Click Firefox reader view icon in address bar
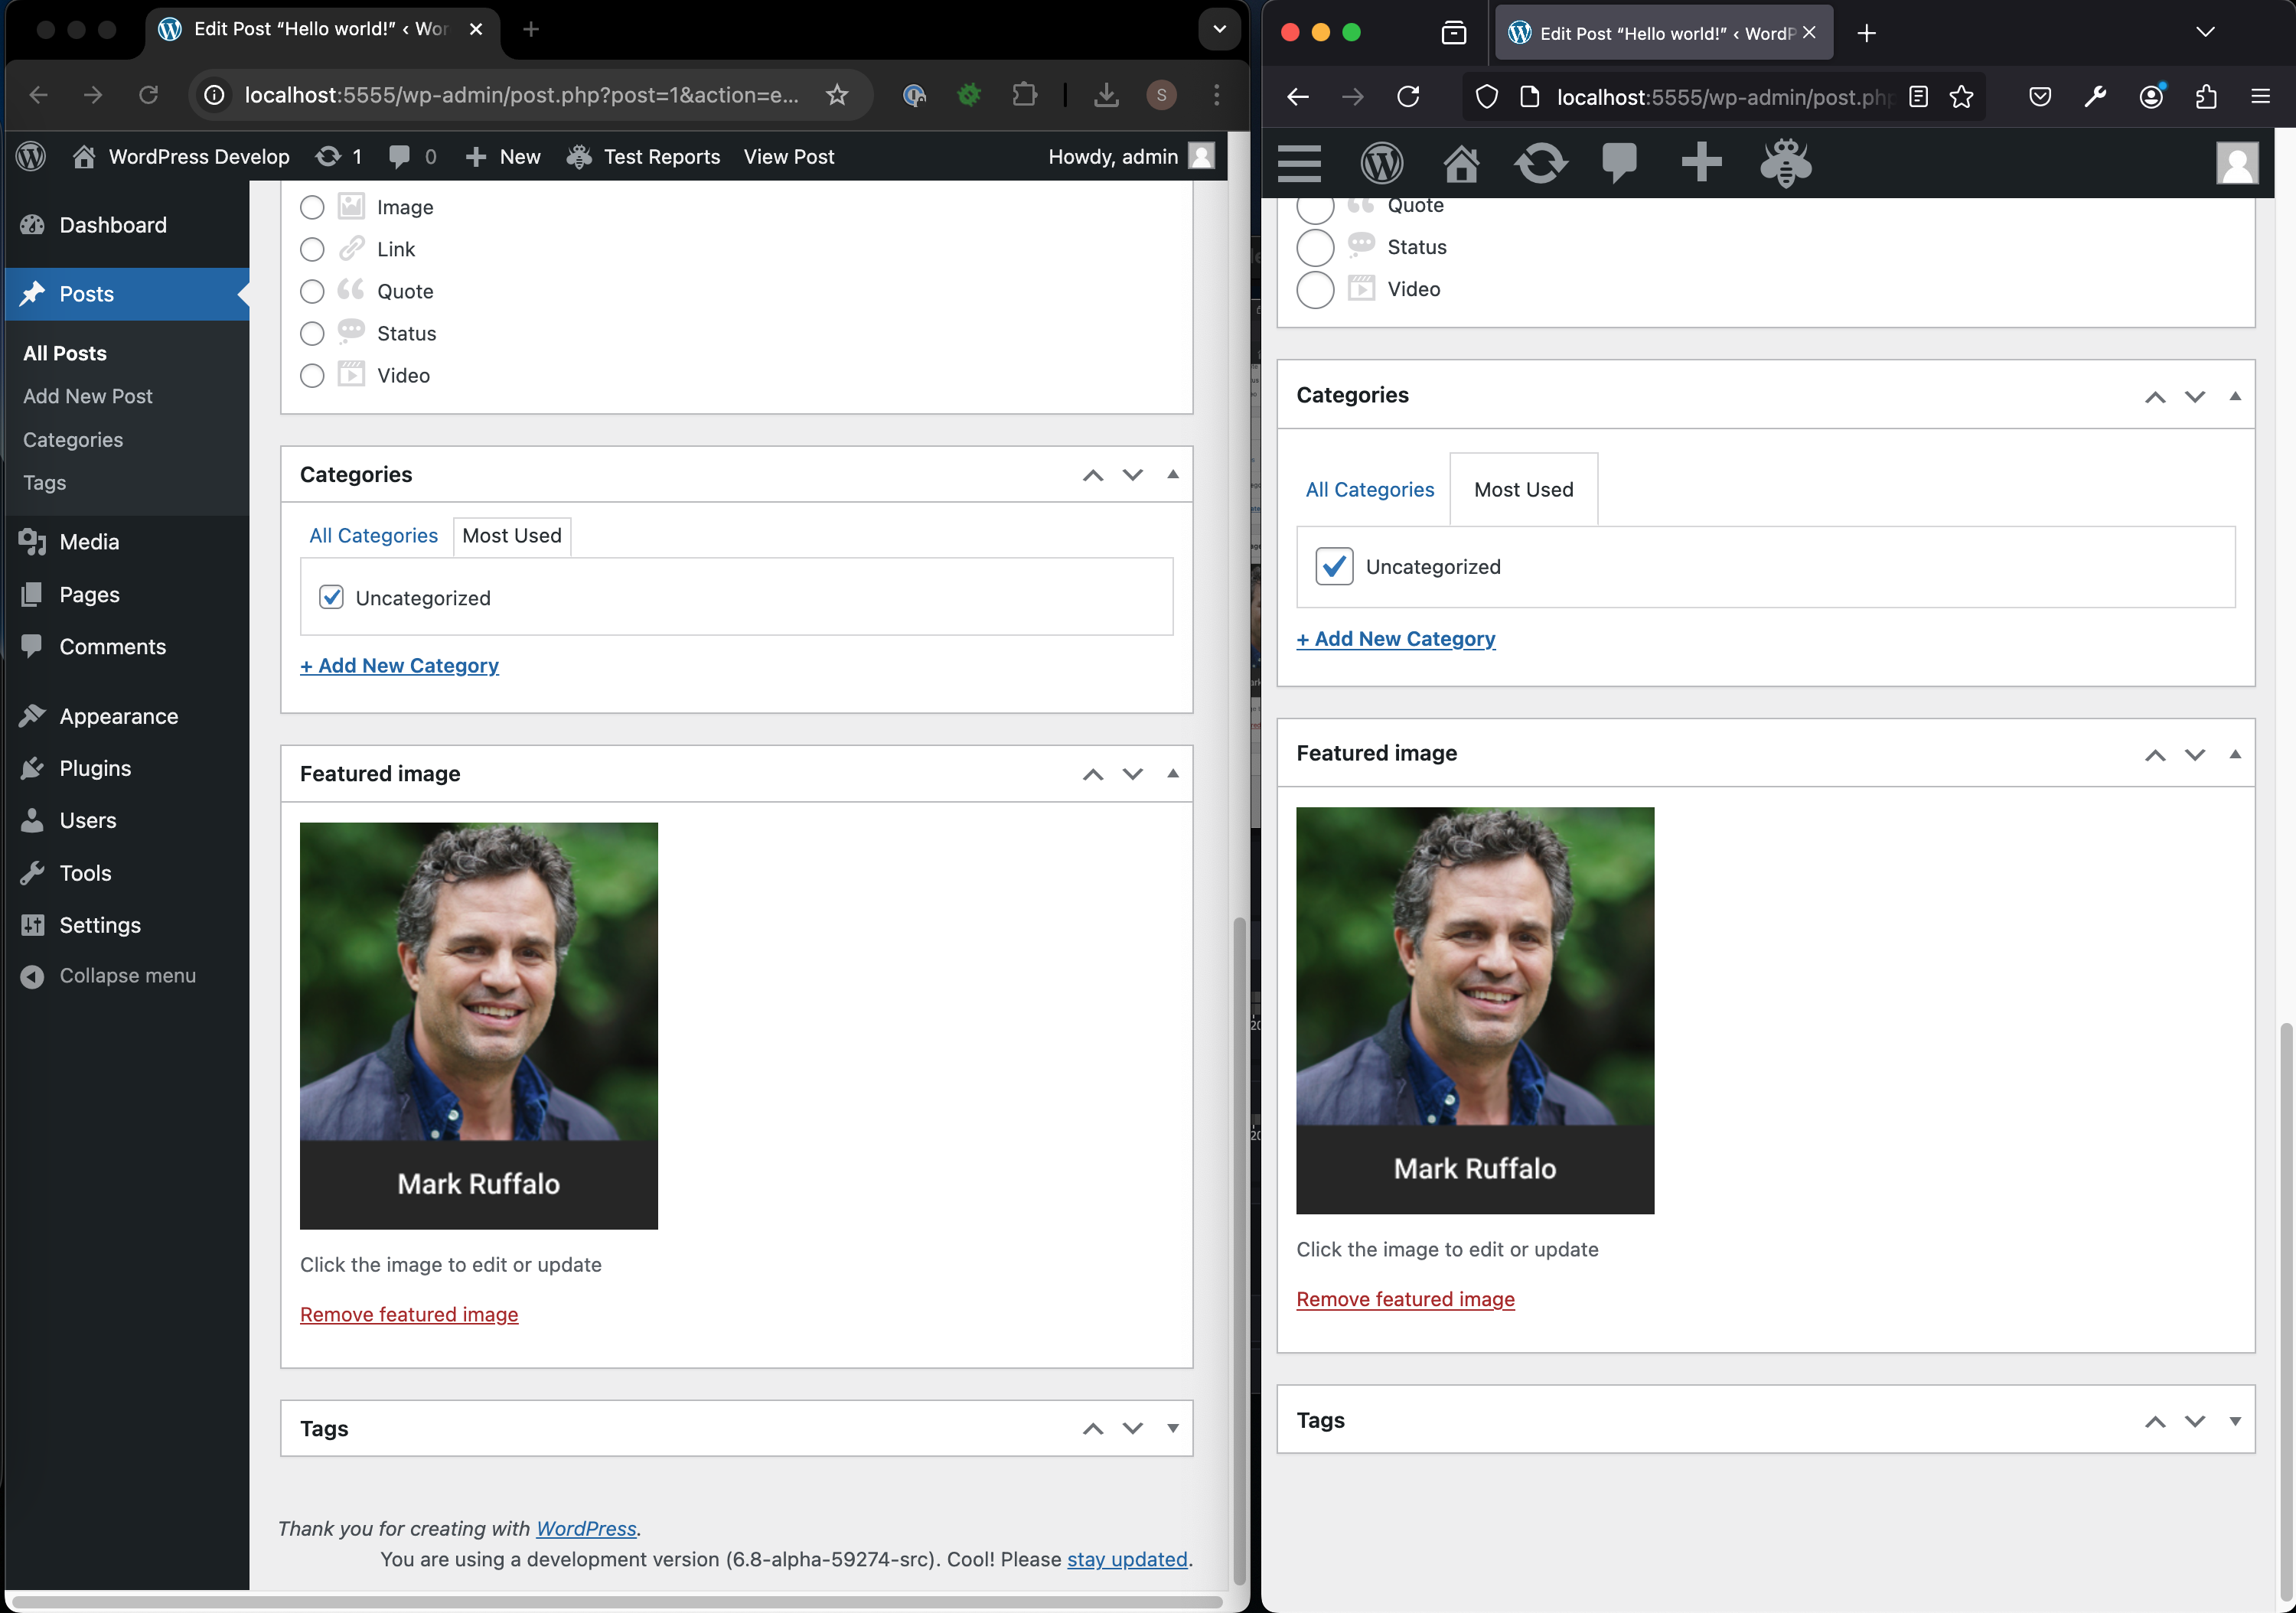 tap(1917, 96)
